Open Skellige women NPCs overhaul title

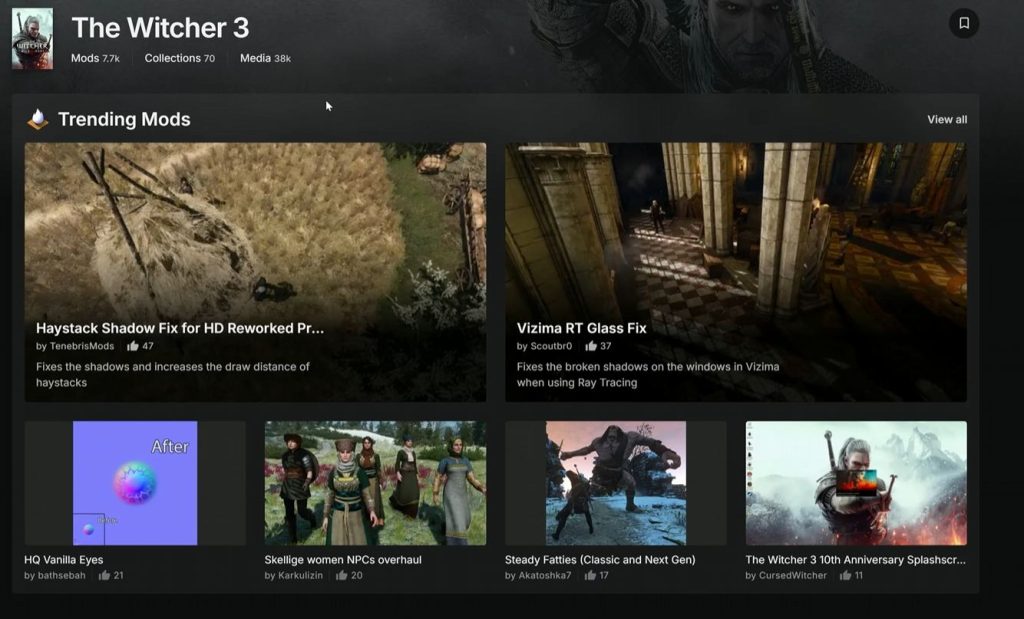click(343, 560)
